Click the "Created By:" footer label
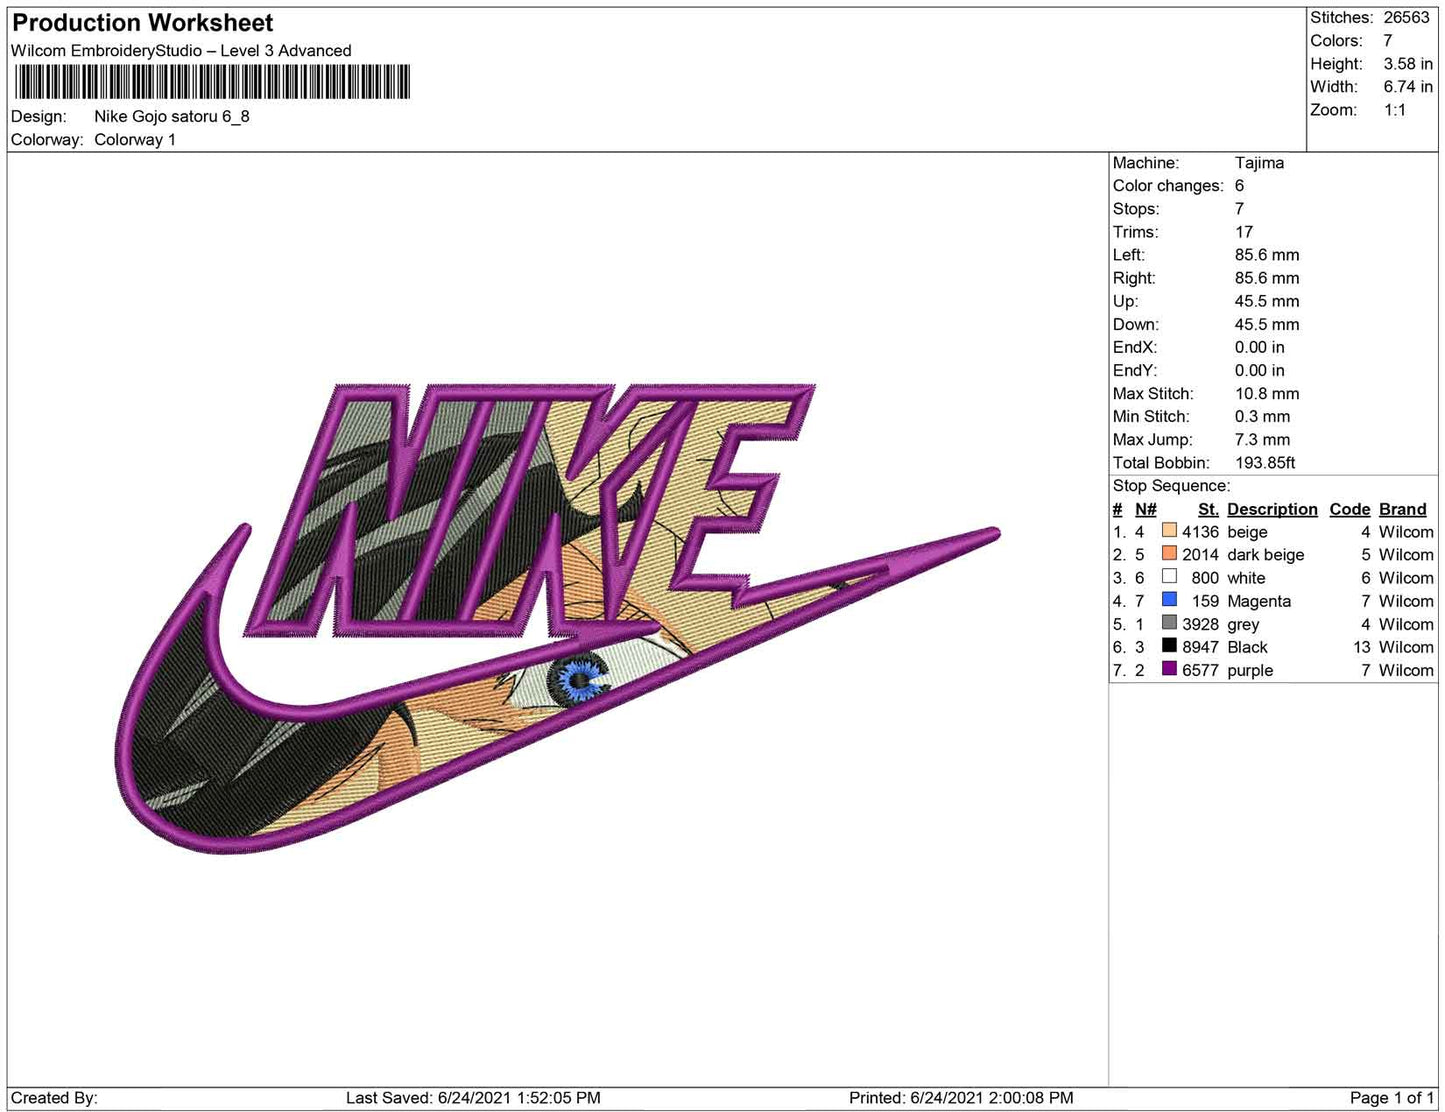 (54, 1097)
